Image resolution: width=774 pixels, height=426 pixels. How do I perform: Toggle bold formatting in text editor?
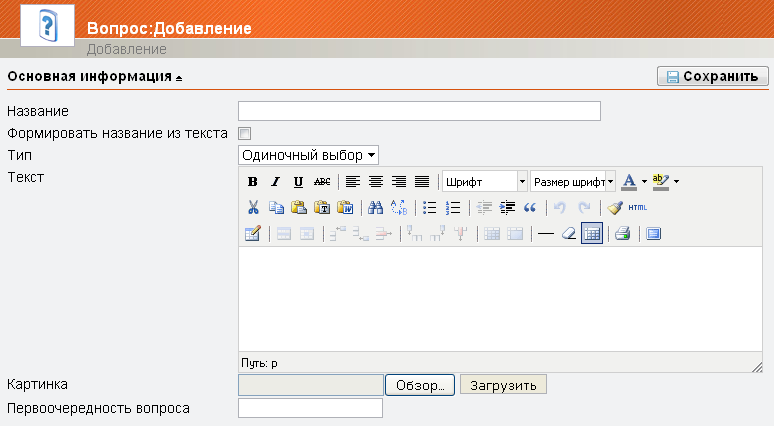[x=253, y=182]
